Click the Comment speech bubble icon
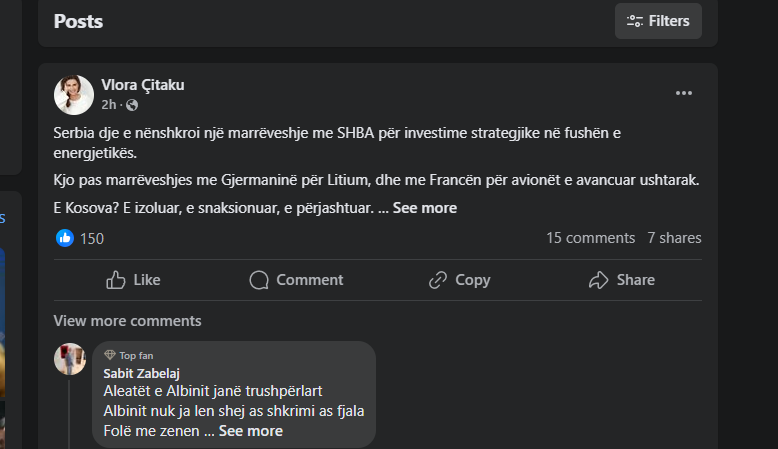The width and height of the screenshot is (778, 449). tap(259, 280)
